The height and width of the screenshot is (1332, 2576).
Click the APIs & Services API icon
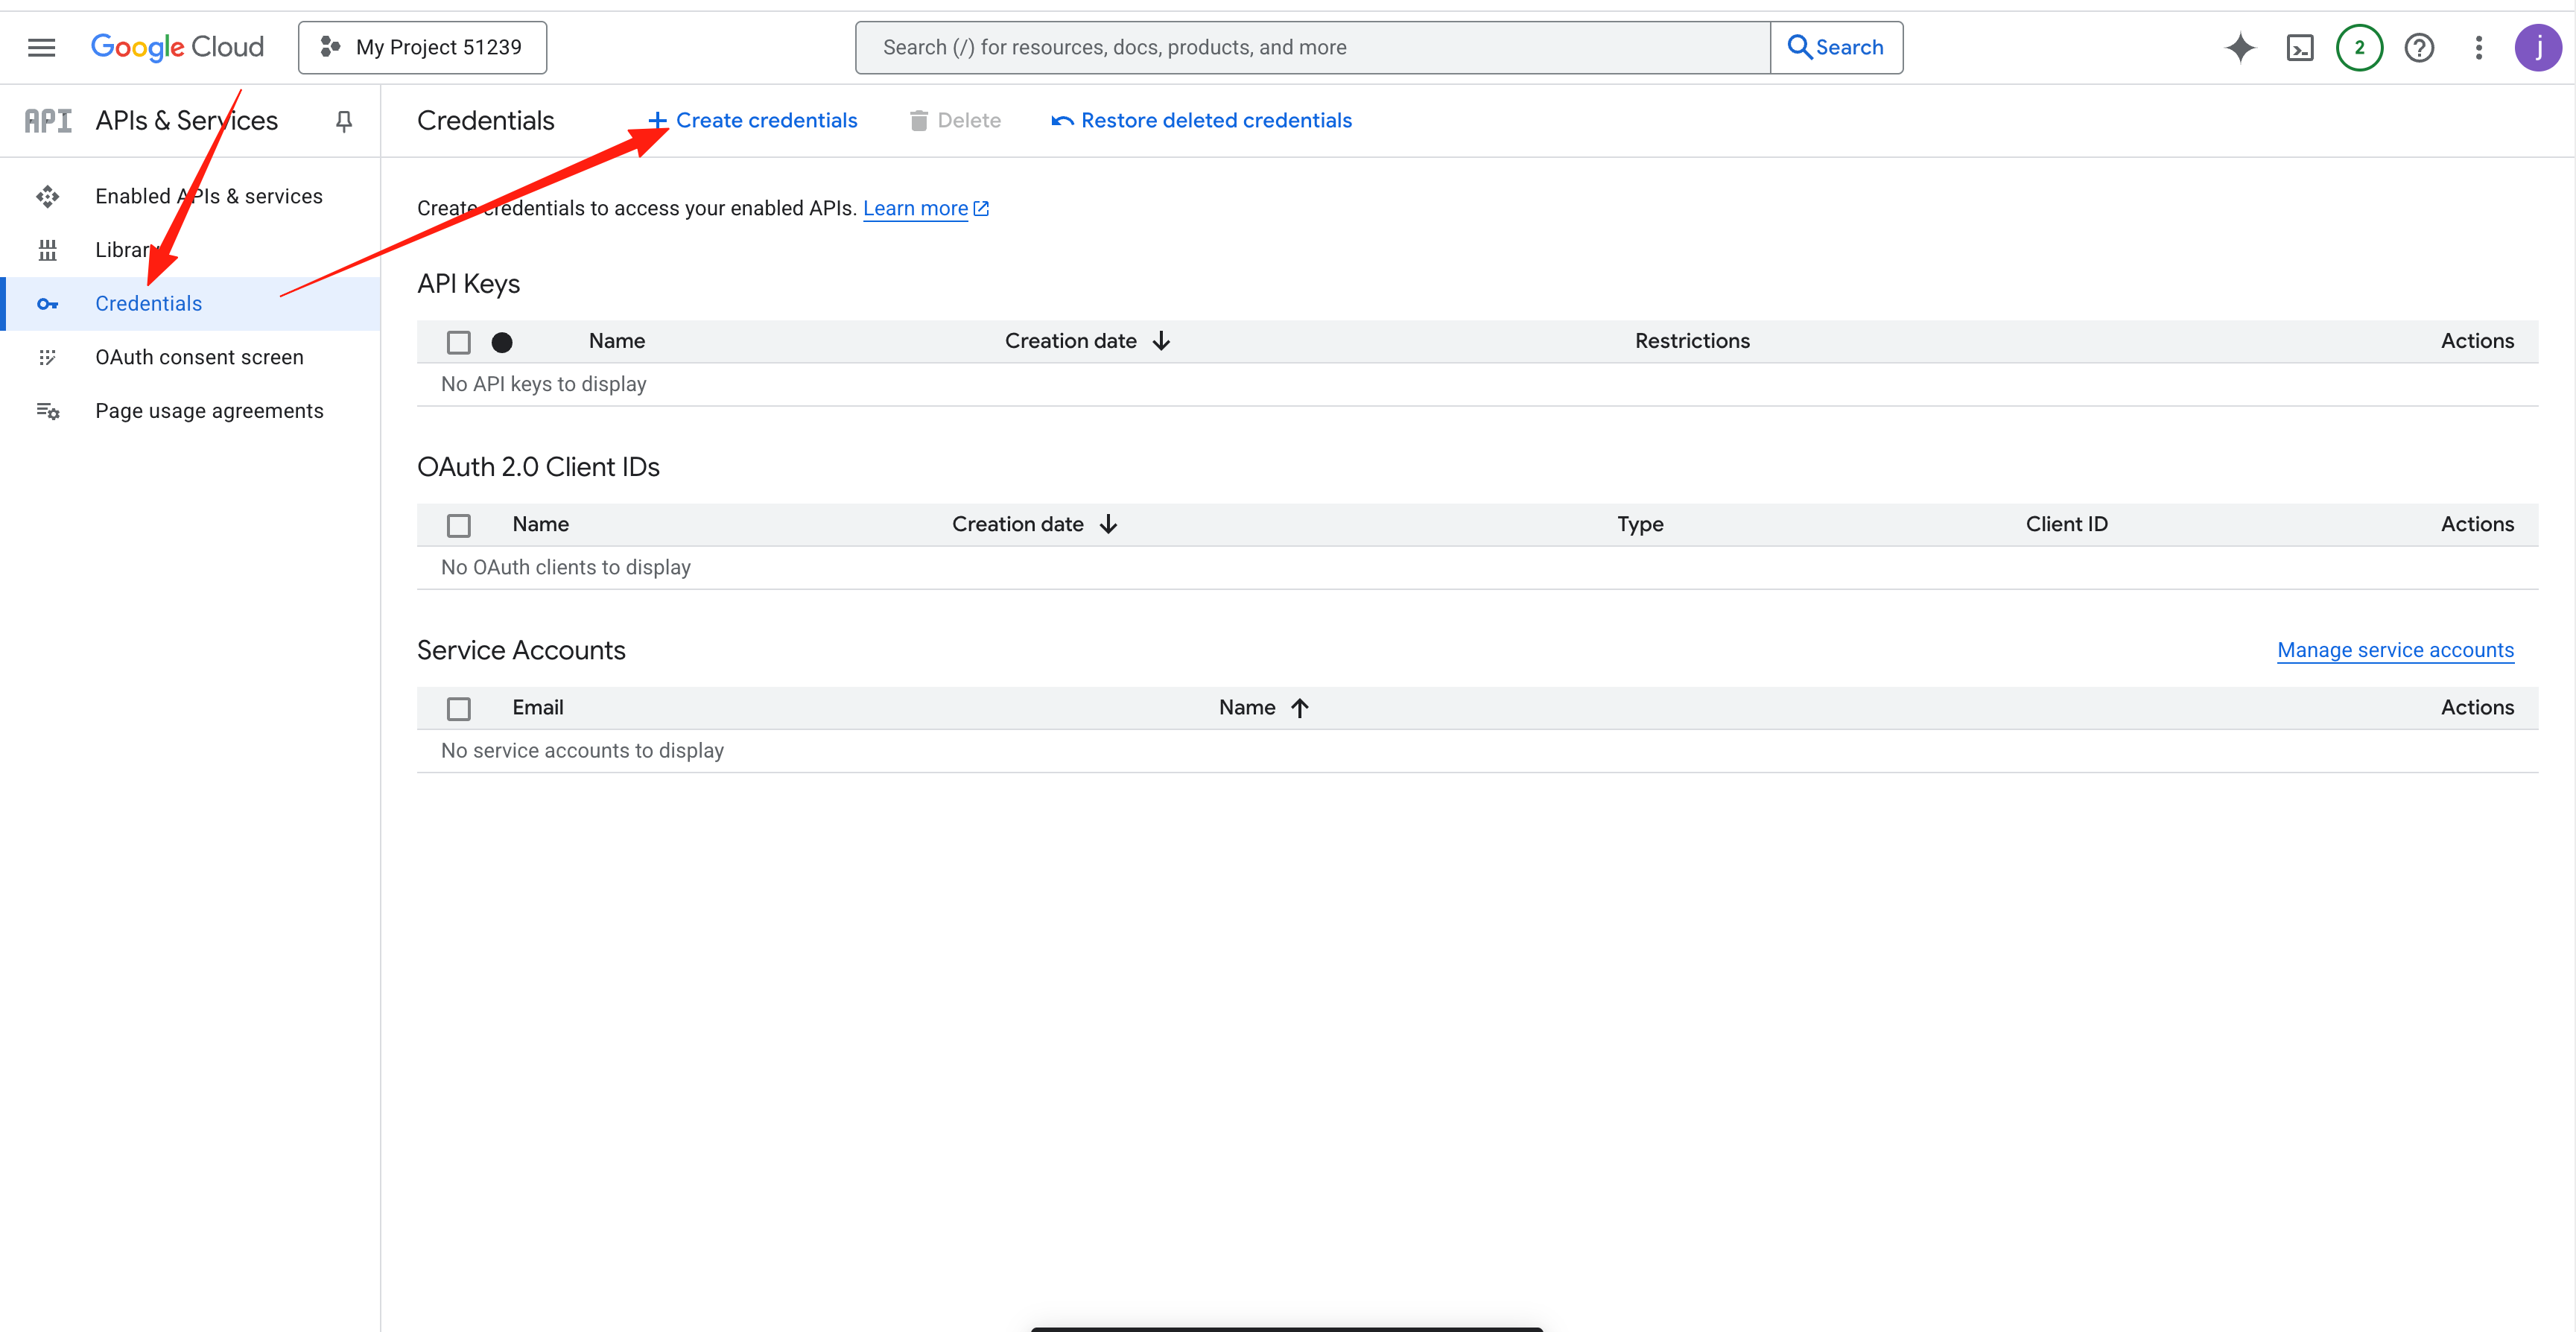48,121
